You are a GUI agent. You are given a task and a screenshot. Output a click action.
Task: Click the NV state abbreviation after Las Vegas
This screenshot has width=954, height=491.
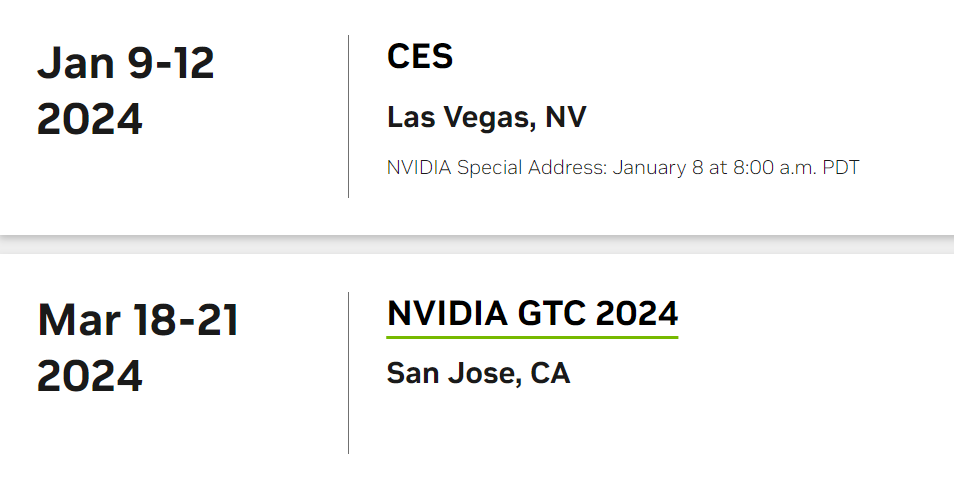[x=566, y=117]
